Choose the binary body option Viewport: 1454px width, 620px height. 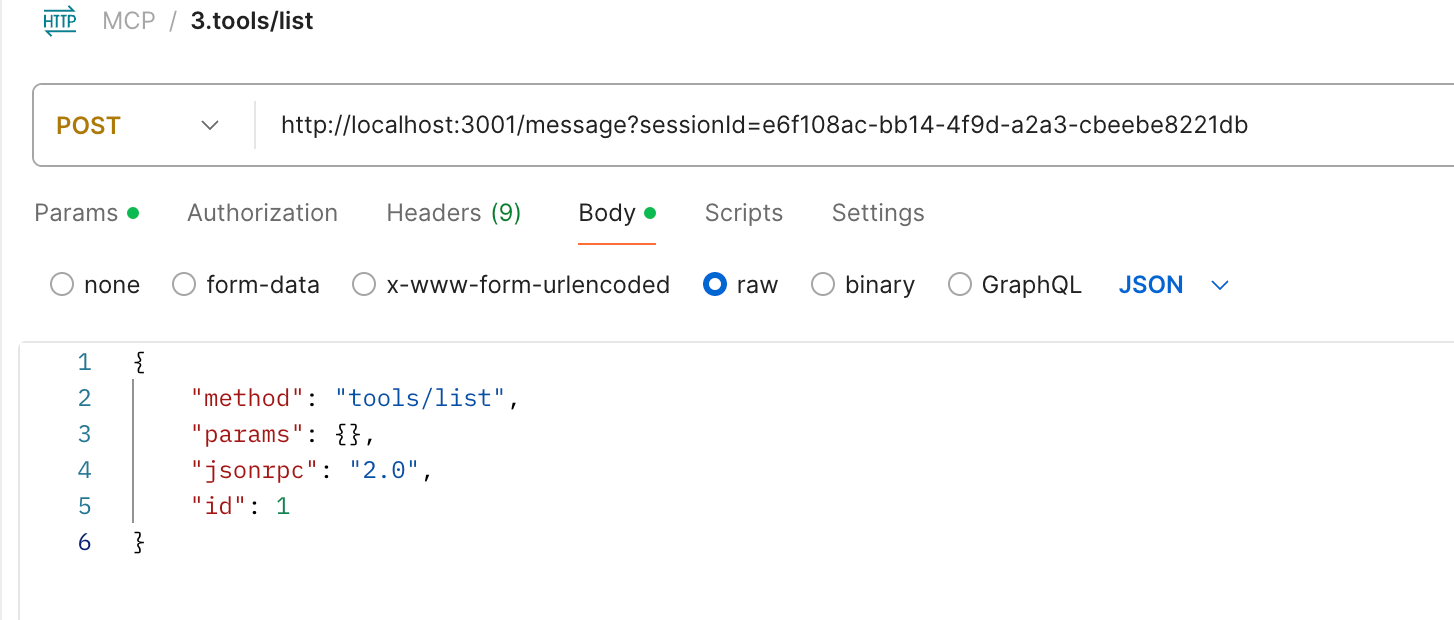(863, 285)
